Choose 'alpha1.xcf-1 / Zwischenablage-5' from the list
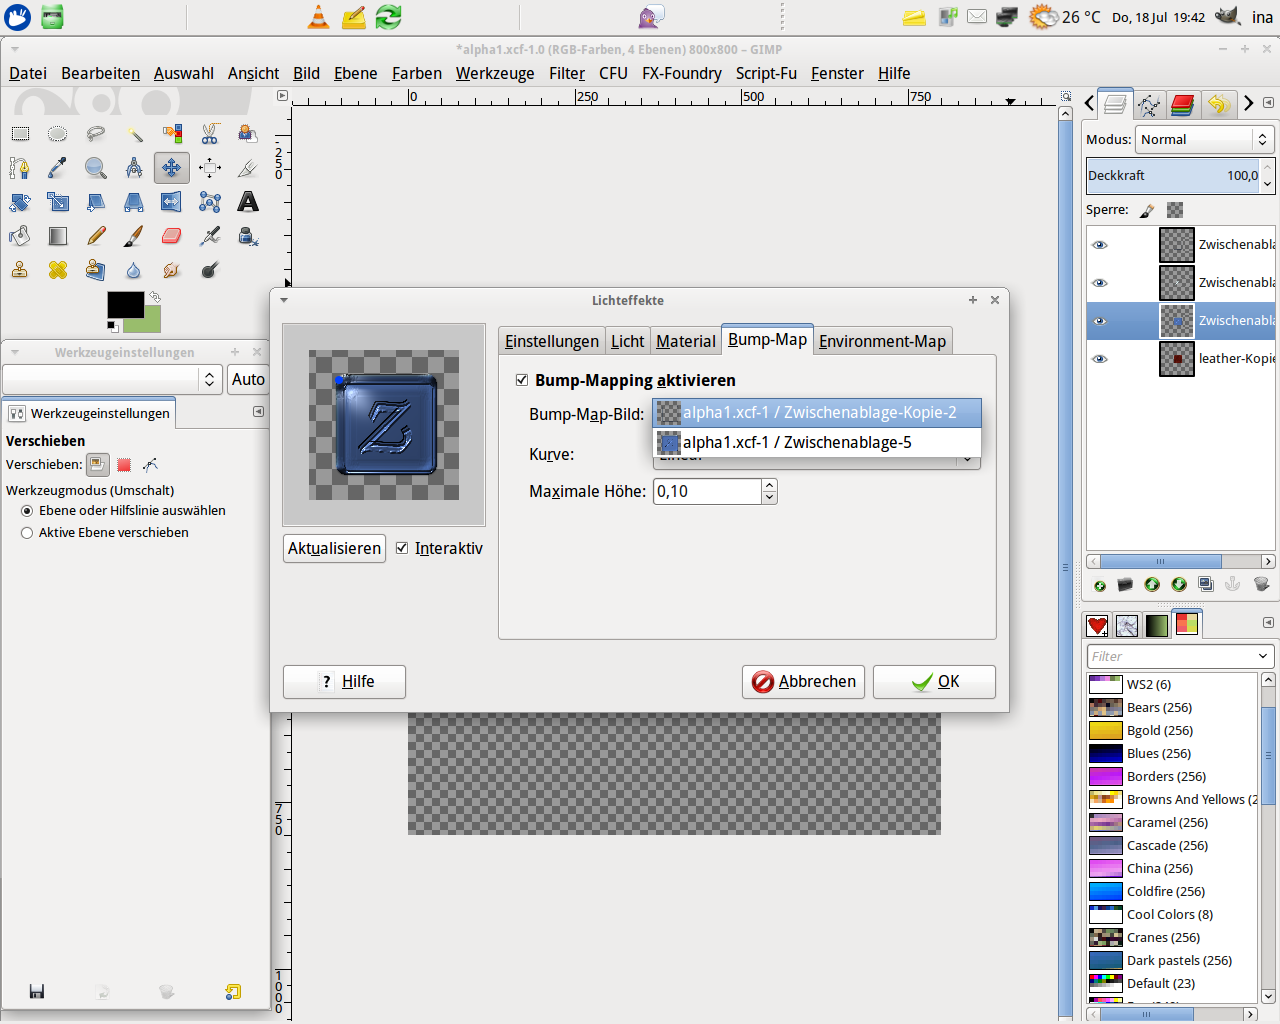 (x=817, y=442)
